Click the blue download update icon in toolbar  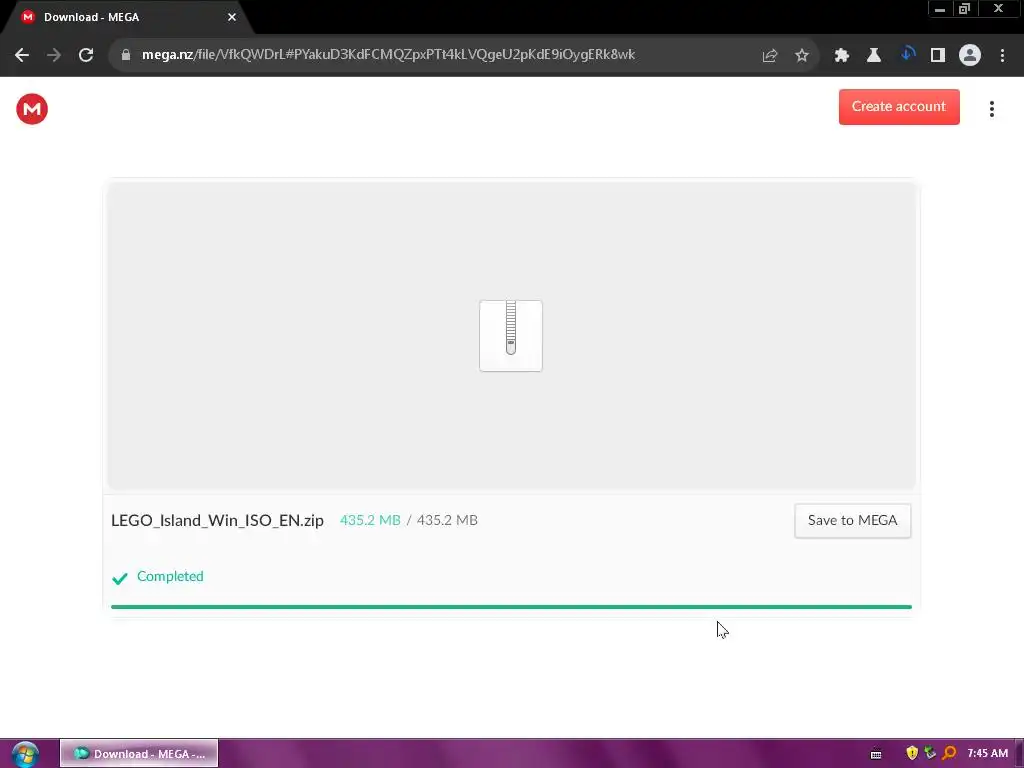pos(906,54)
